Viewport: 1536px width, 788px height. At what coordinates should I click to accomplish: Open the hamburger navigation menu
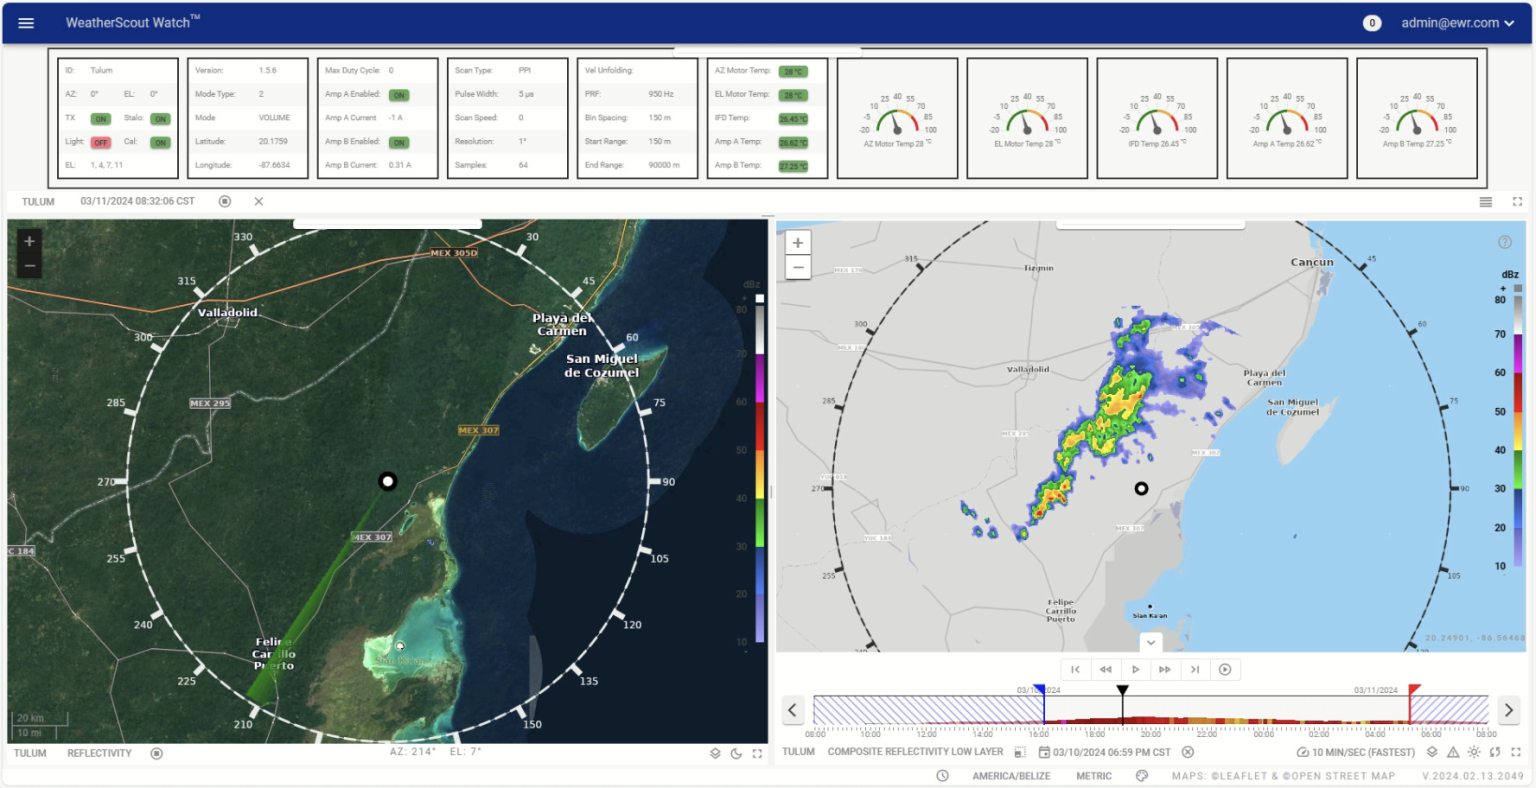coord(25,22)
